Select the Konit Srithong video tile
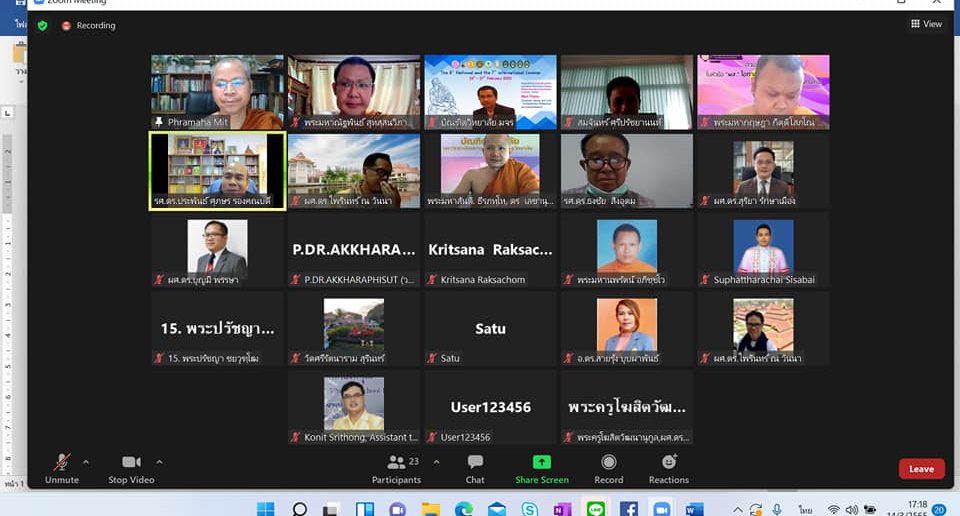The image size is (960, 516). pyautogui.click(x=354, y=407)
